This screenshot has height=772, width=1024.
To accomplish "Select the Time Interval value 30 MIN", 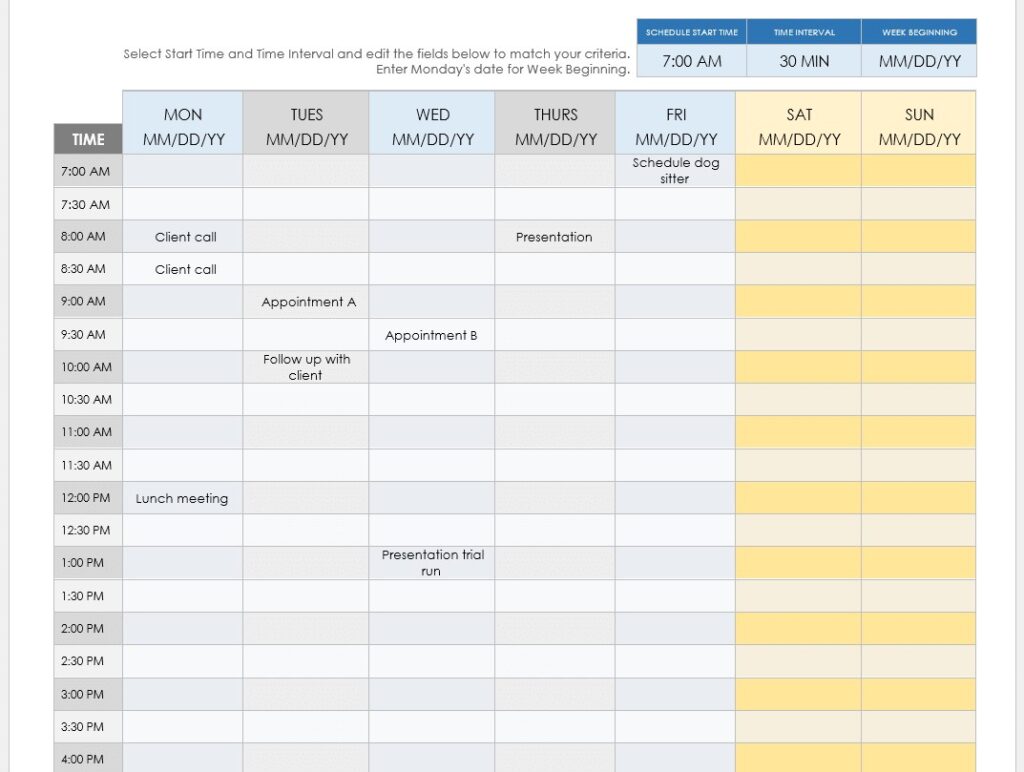I will click(x=804, y=61).
